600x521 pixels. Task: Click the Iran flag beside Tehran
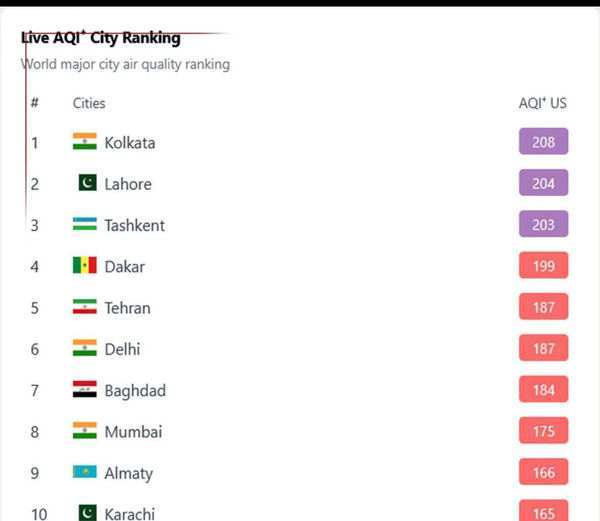(x=85, y=307)
